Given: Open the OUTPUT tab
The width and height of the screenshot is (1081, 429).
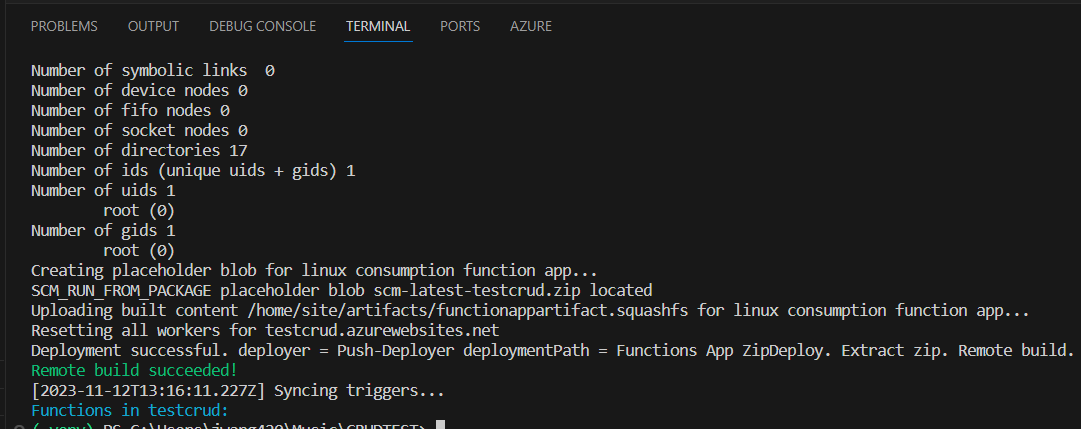Looking at the screenshot, I should [153, 26].
